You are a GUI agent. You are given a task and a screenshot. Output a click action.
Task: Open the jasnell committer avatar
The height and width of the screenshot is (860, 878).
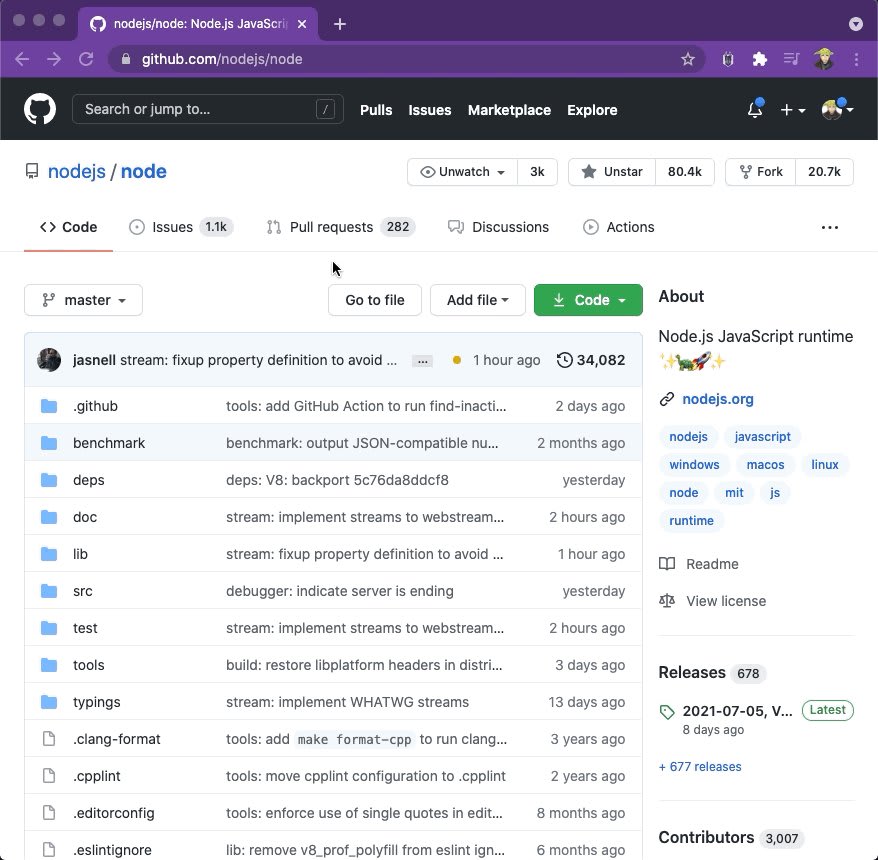(49, 360)
